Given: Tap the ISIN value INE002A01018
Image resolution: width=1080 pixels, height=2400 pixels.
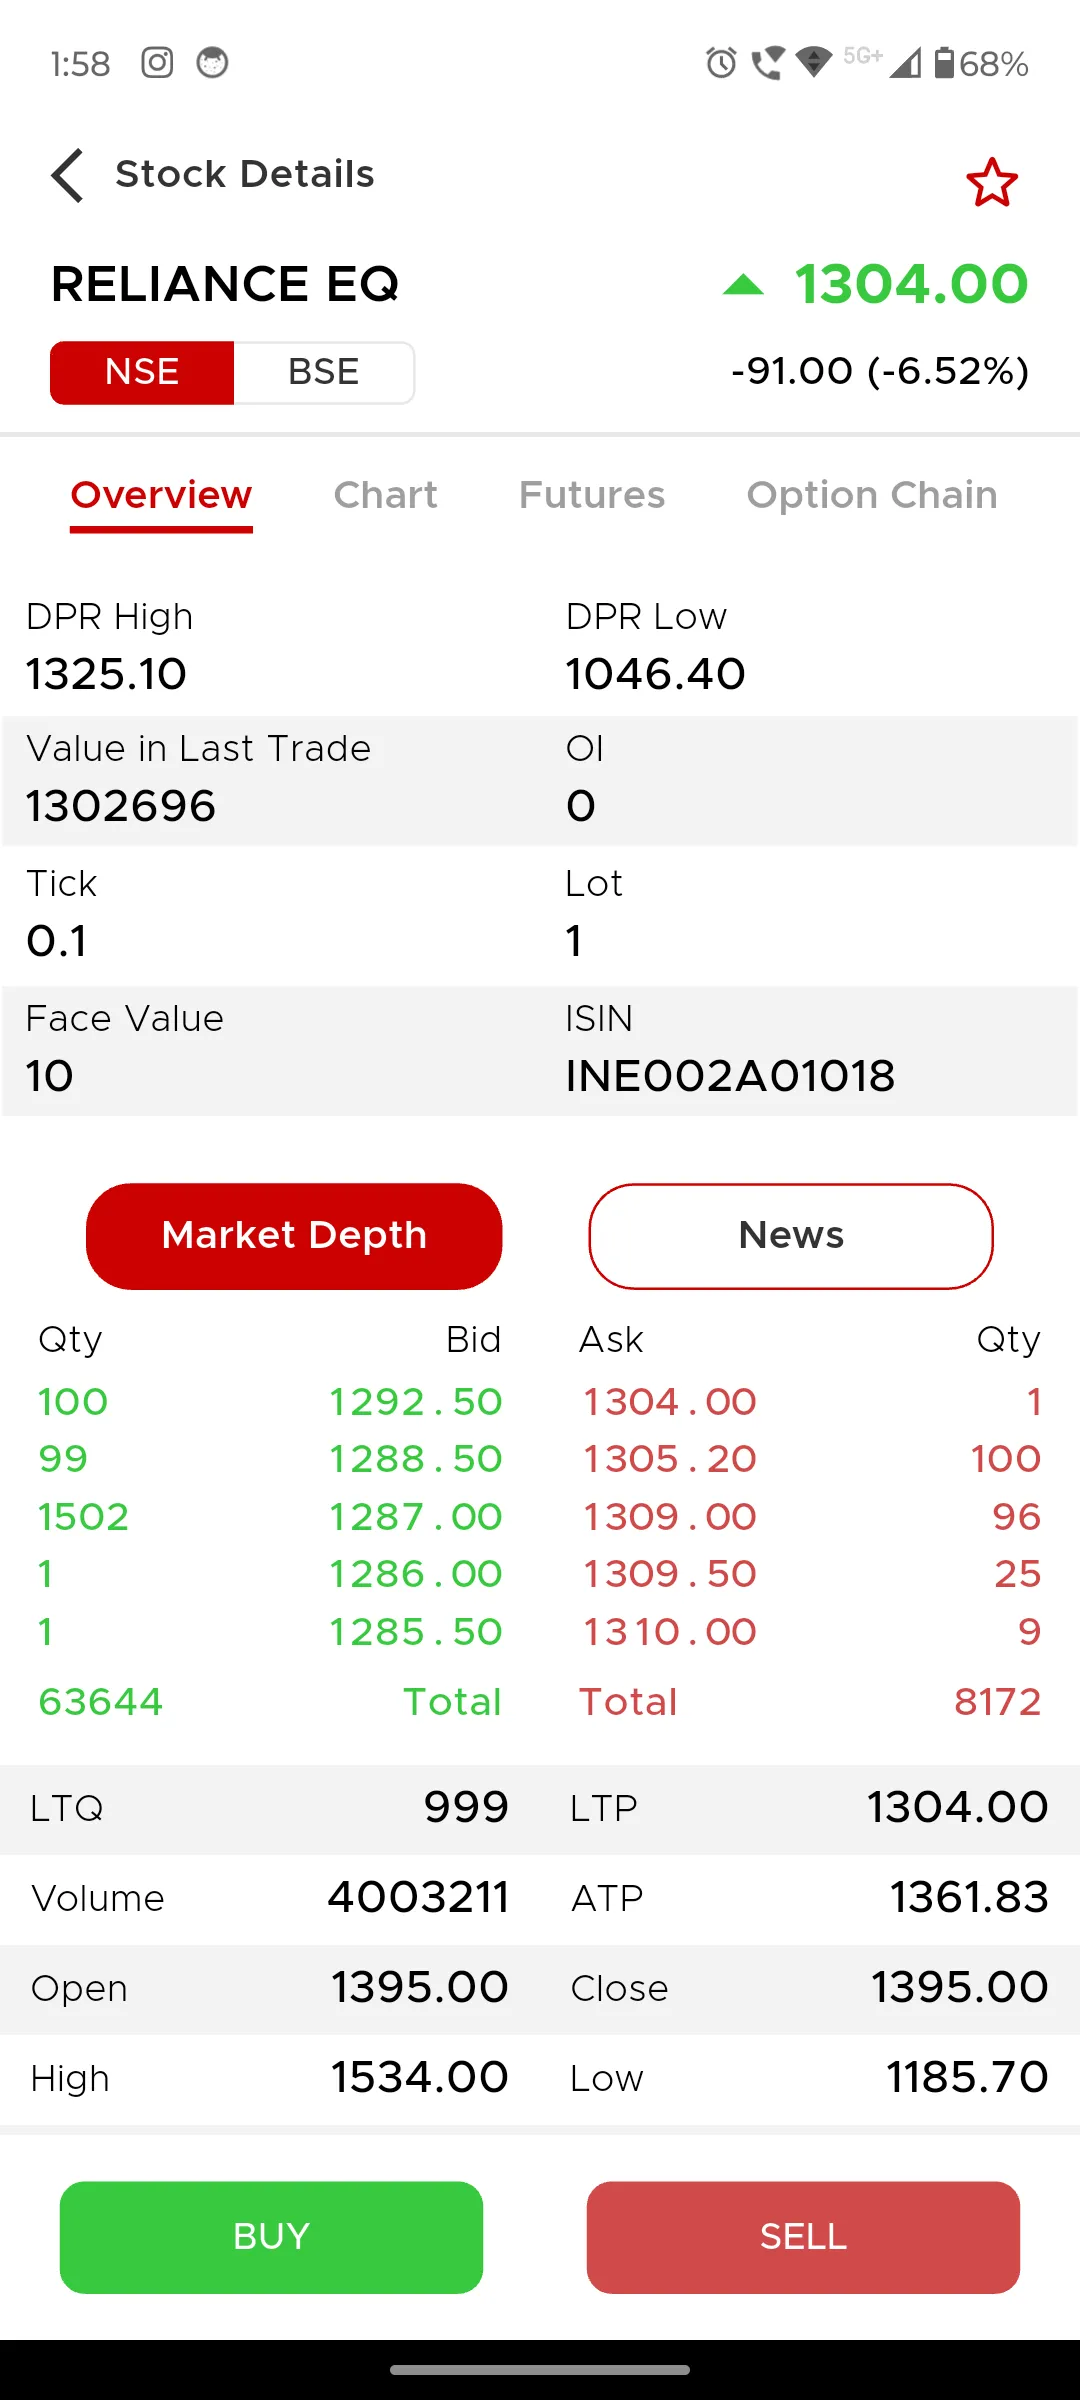Looking at the screenshot, I should 730,1076.
